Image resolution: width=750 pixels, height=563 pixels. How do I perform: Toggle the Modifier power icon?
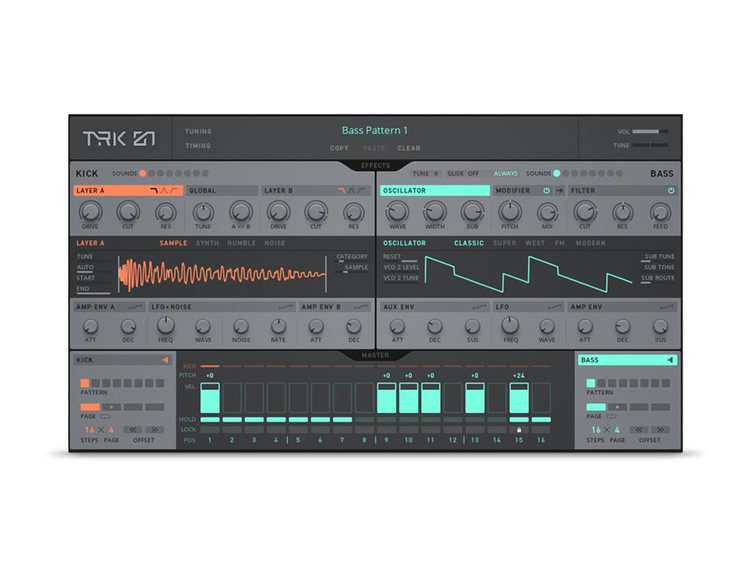tap(546, 190)
